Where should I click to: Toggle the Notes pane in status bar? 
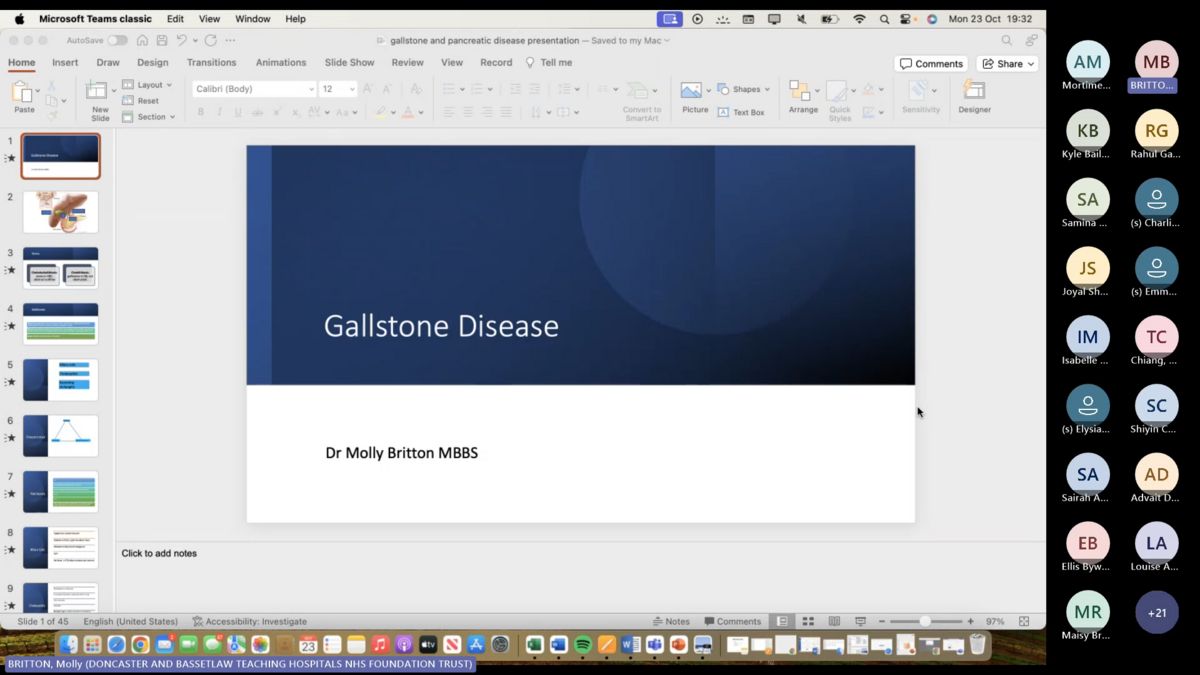click(x=671, y=621)
